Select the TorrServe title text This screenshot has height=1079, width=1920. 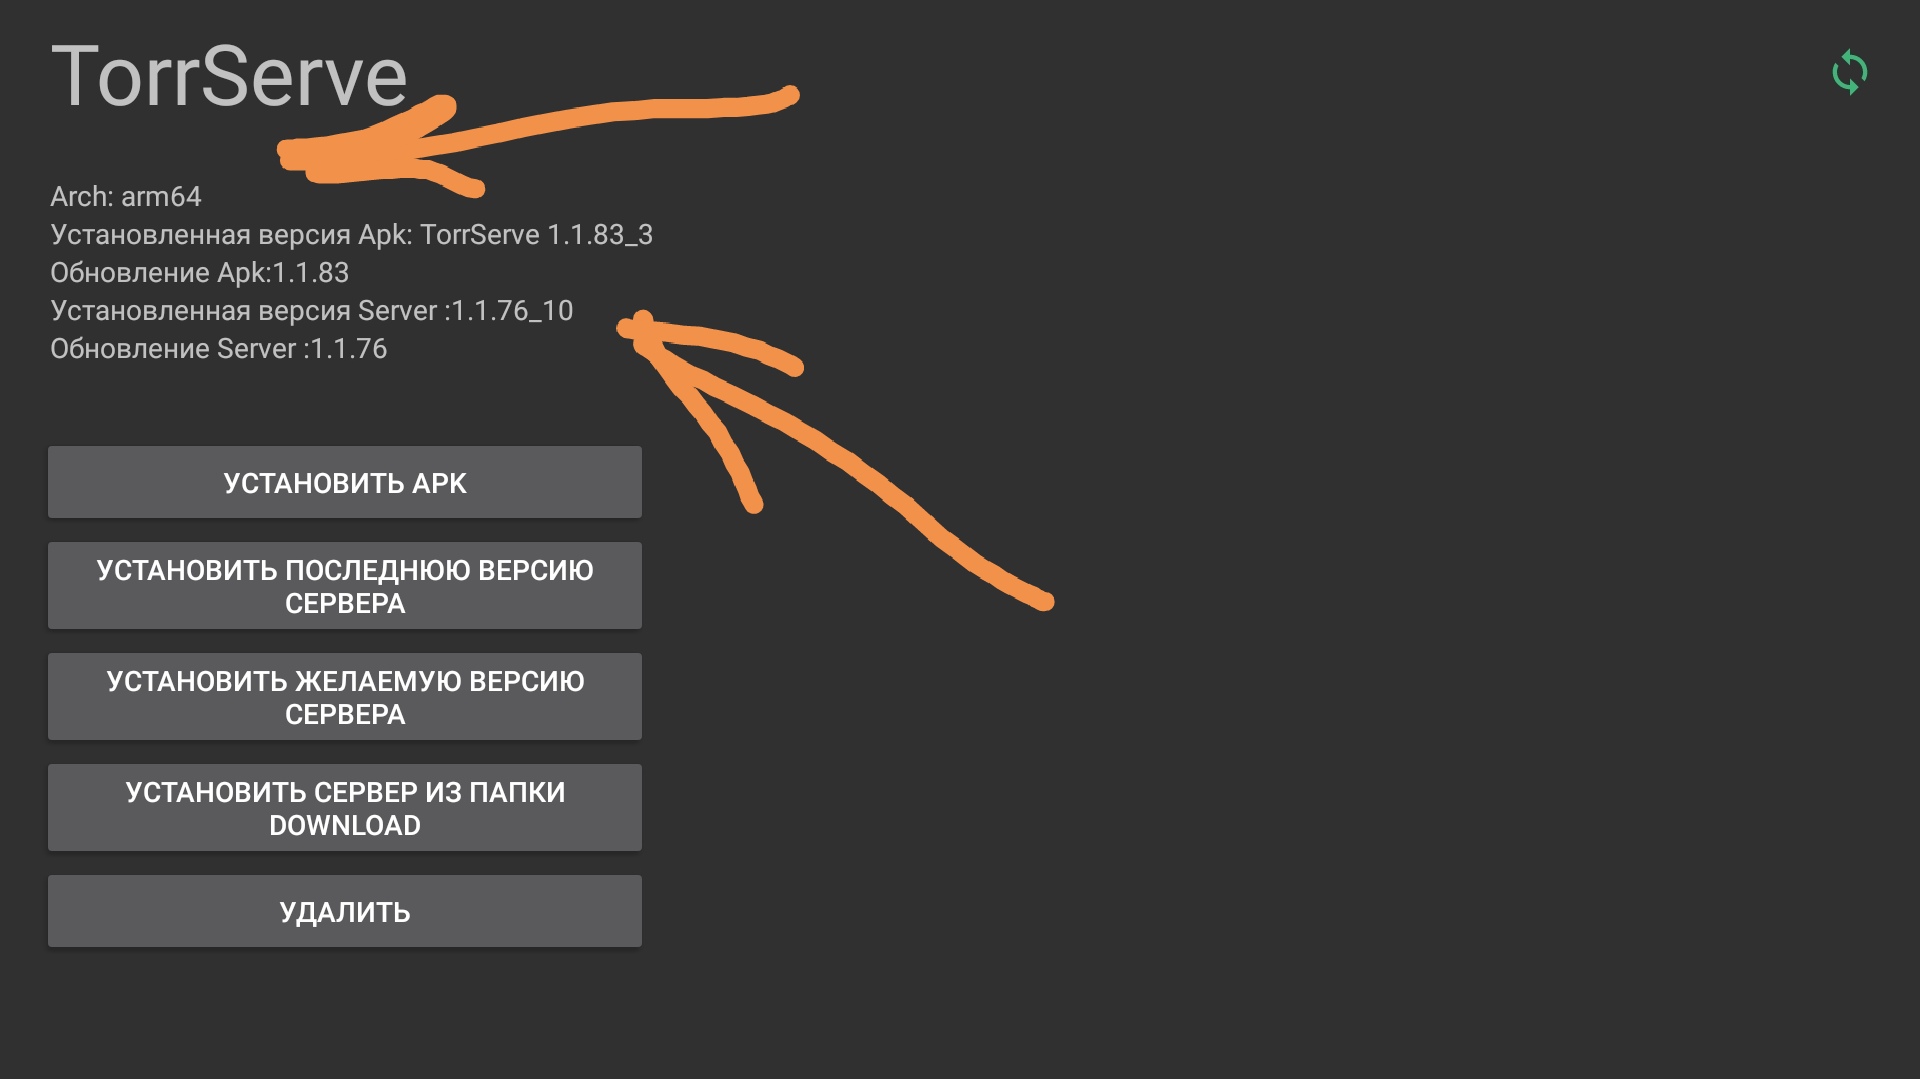pyautogui.click(x=229, y=76)
